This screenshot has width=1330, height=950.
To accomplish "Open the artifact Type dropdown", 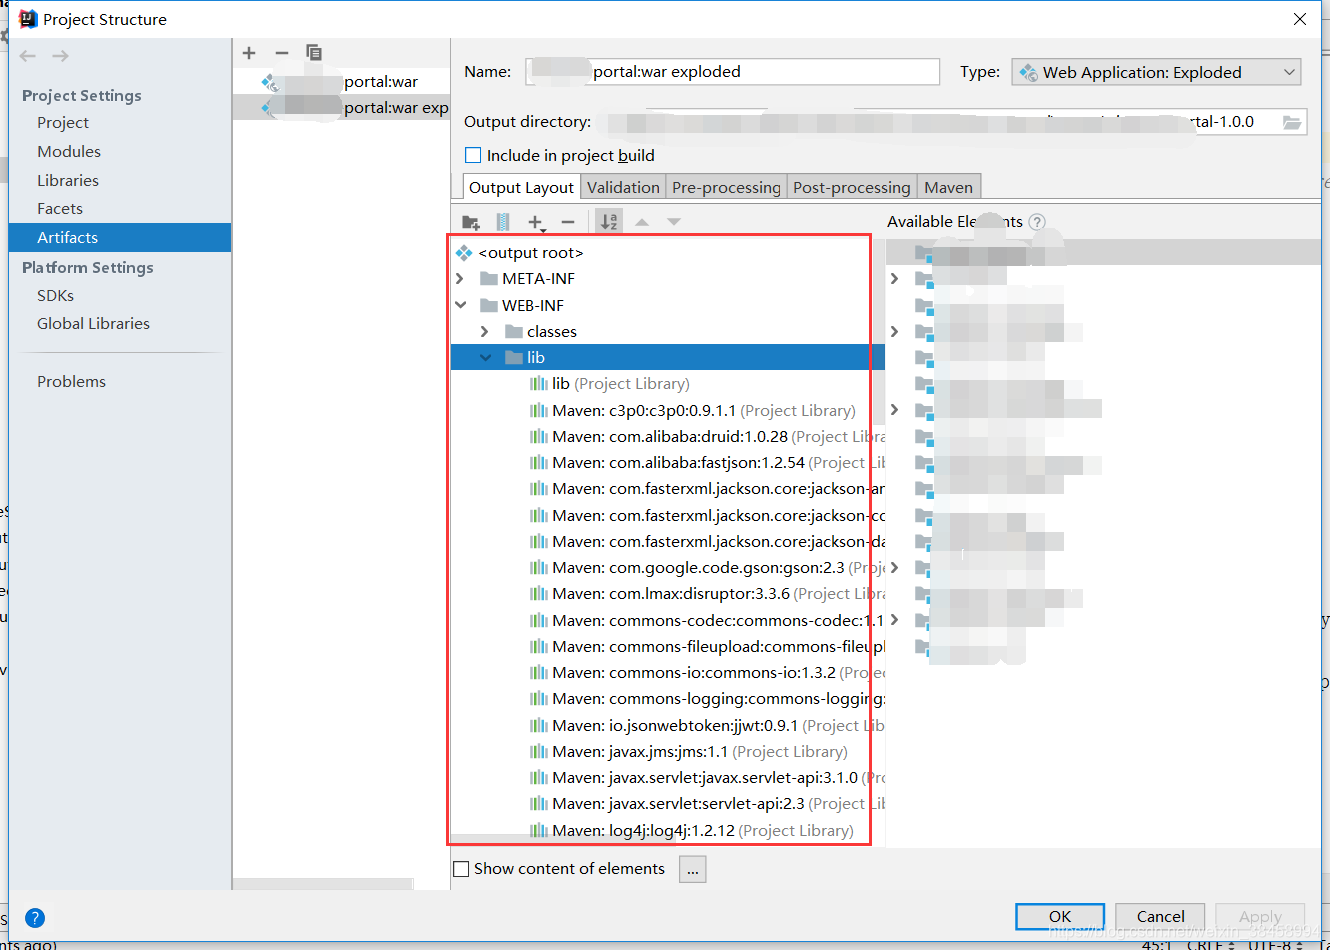I will click(1157, 72).
